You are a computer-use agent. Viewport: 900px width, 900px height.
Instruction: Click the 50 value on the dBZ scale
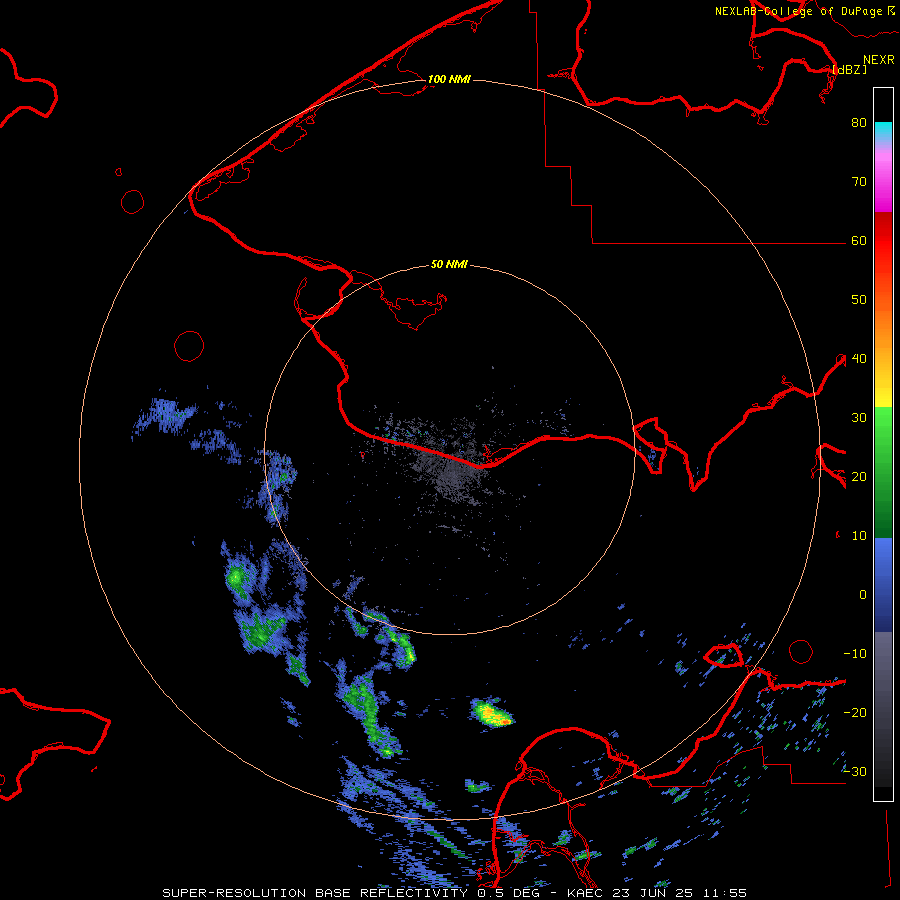tap(859, 300)
